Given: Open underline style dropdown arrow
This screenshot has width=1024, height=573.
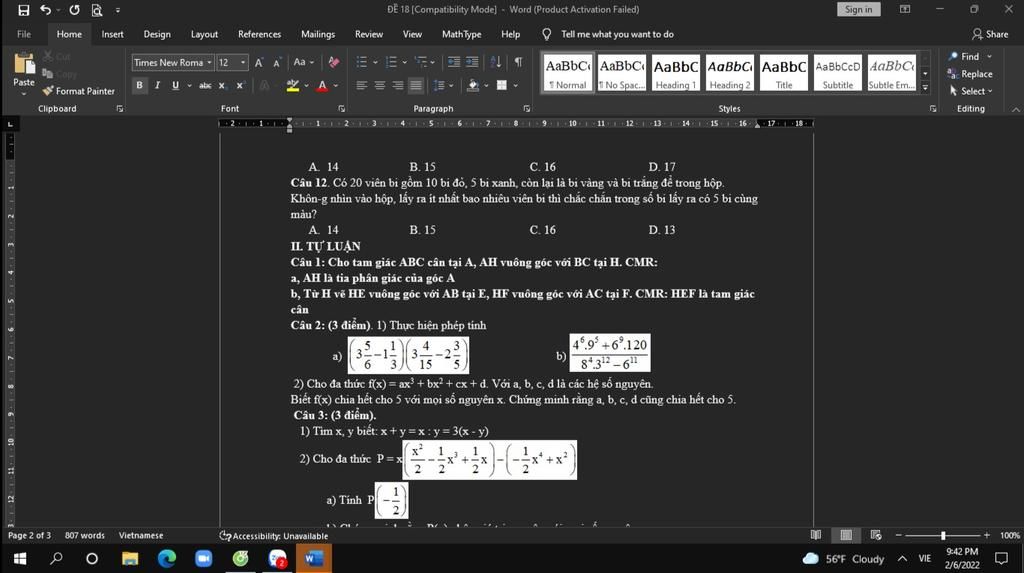Looking at the screenshot, I should coord(189,86).
